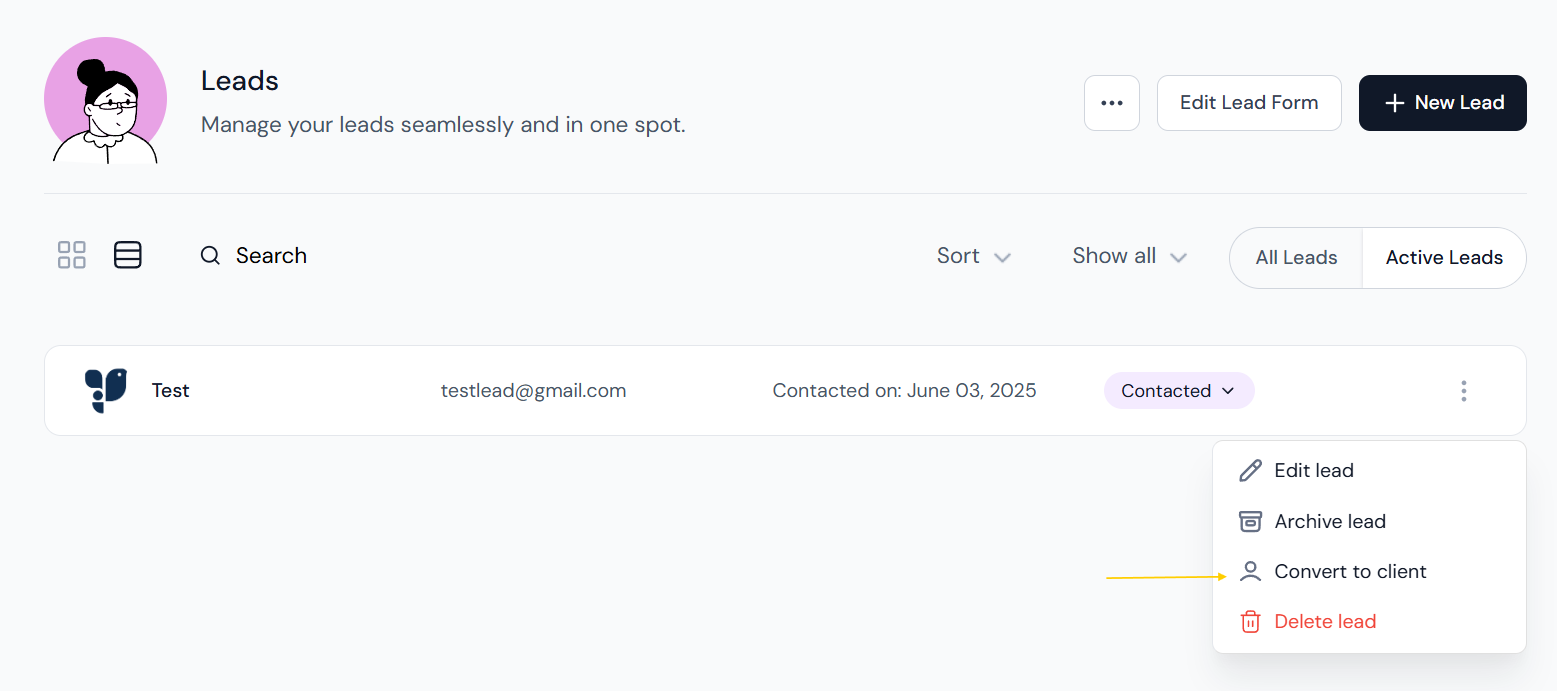The height and width of the screenshot is (691, 1557).
Task: Click the archive box icon
Action: click(x=1250, y=521)
